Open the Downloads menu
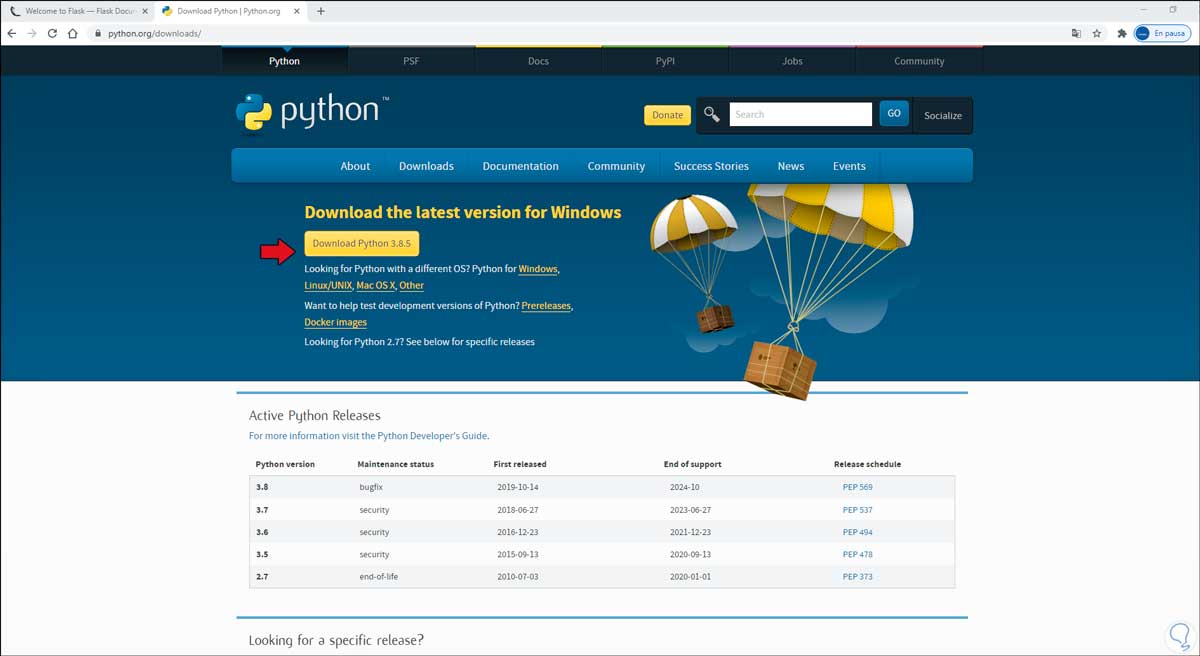Screen dimensions: 1200x656 426,166
